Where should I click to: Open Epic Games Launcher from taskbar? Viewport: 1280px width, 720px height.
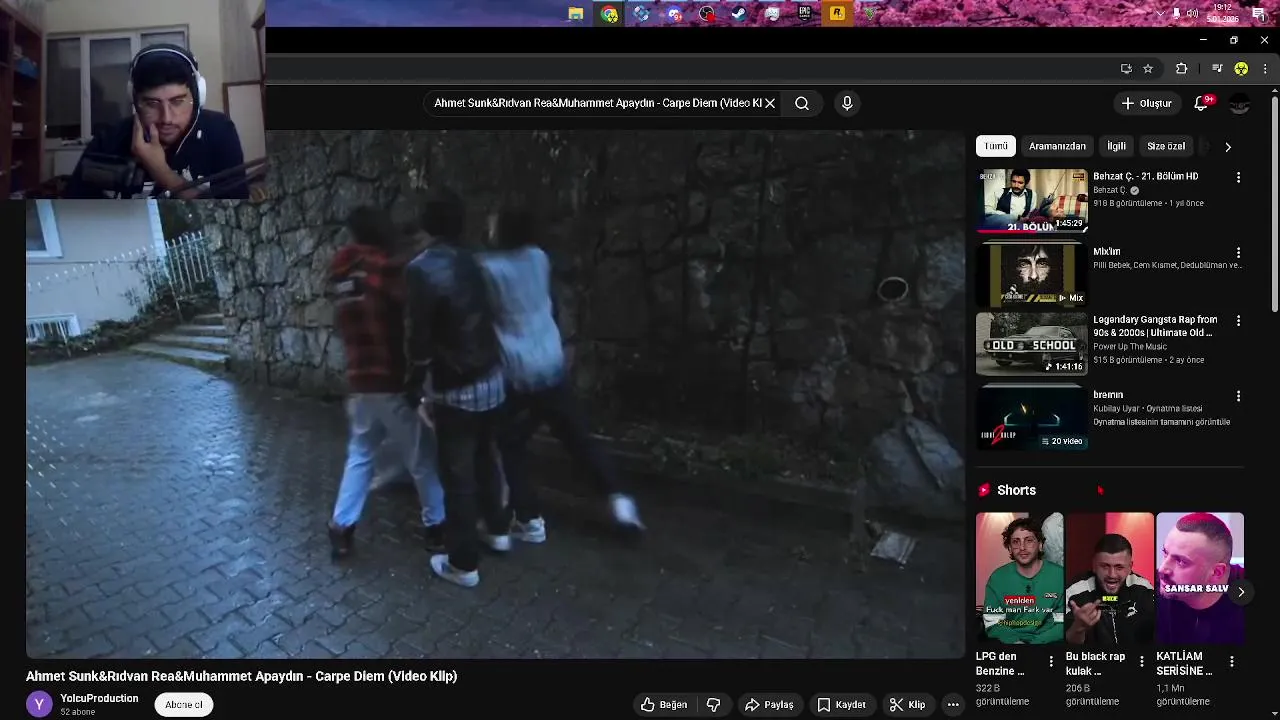(804, 13)
